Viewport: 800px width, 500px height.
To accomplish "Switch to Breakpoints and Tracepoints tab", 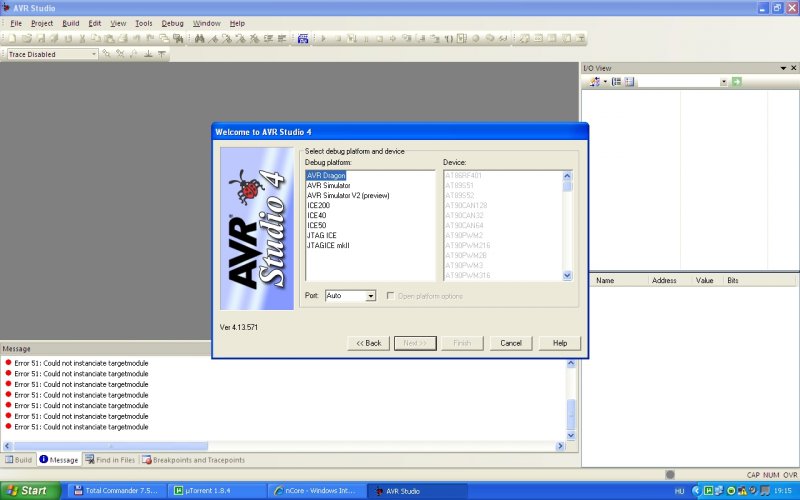I will (193, 460).
